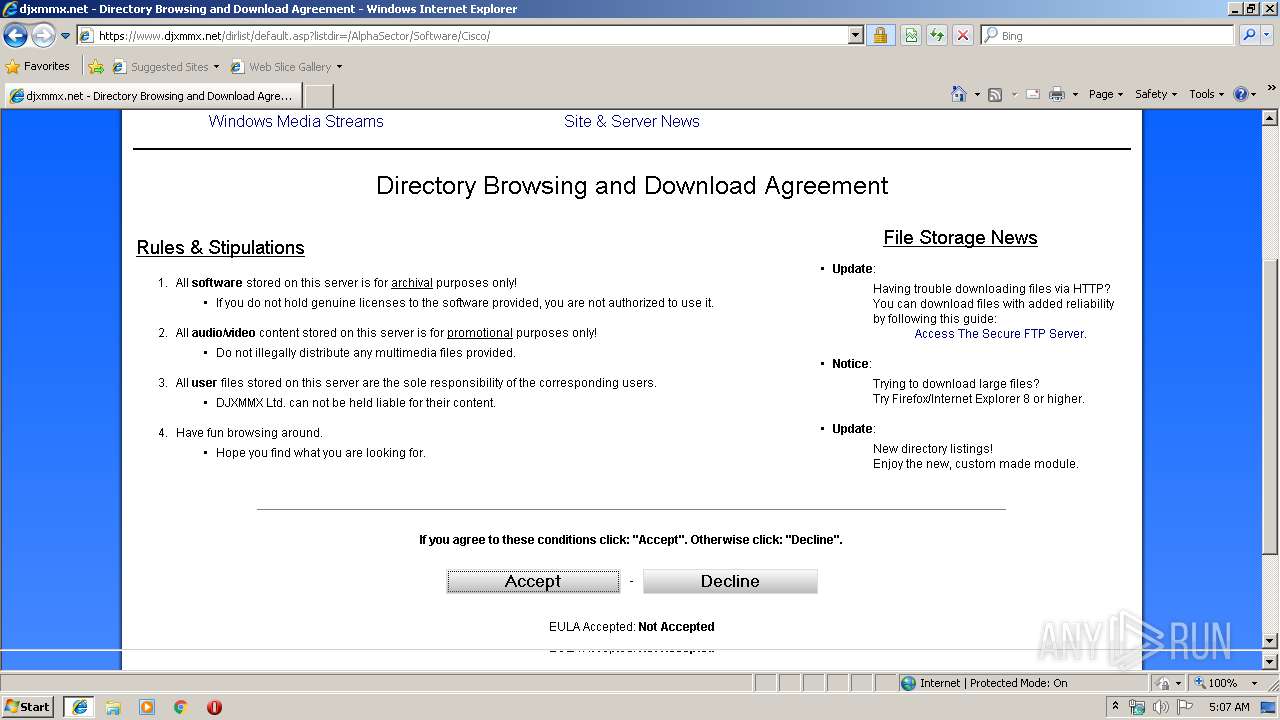This screenshot has height=720, width=1280.
Task: Click the Home icon in command bar
Action: pyautogui.click(x=959, y=94)
